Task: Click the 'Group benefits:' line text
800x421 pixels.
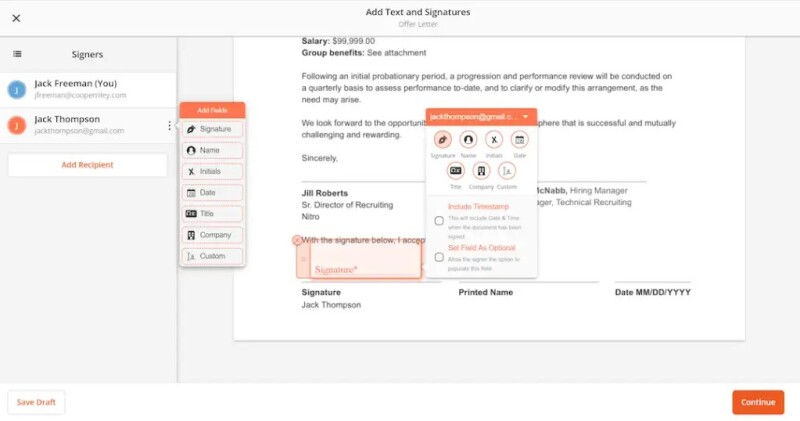Action: [x=364, y=53]
